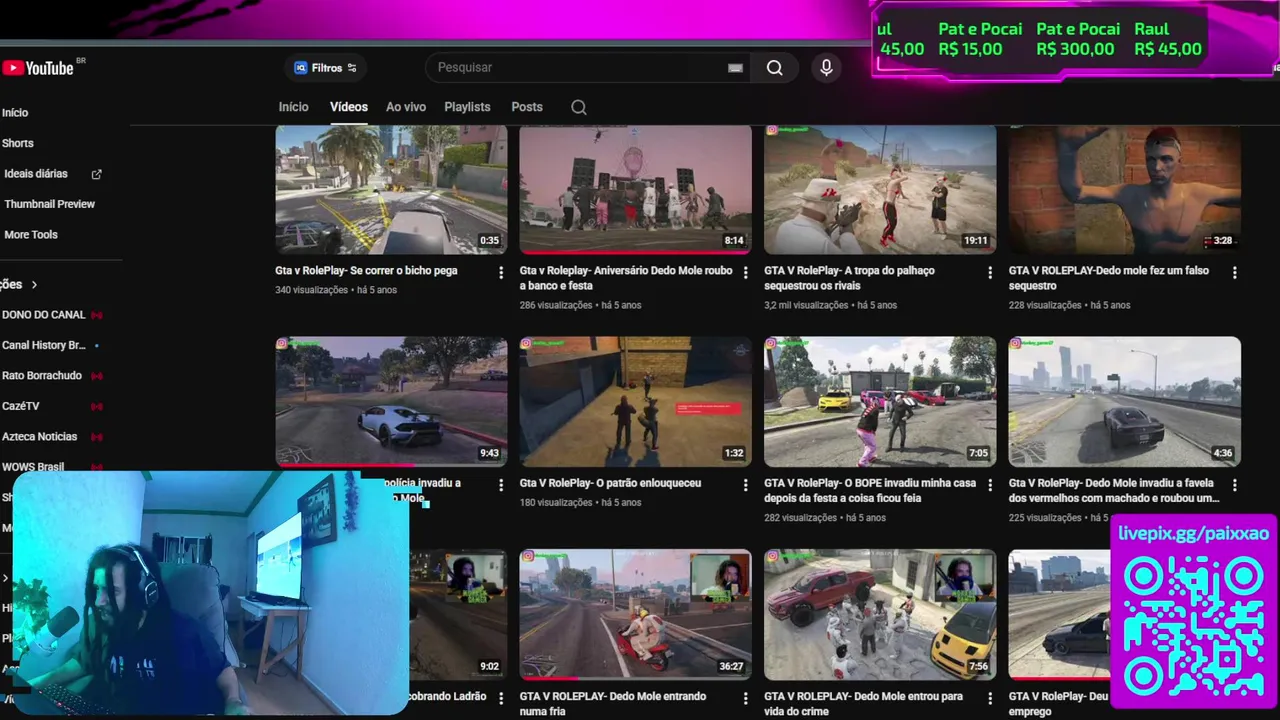Open thumbnail of favela dos vermelhos video

coord(1124,402)
